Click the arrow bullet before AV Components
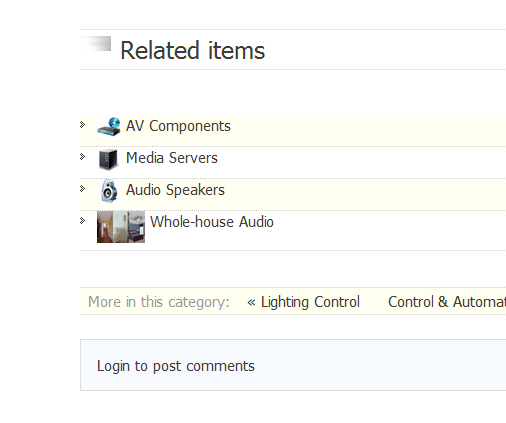The width and height of the screenshot is (506, 423). coord(83,125)
